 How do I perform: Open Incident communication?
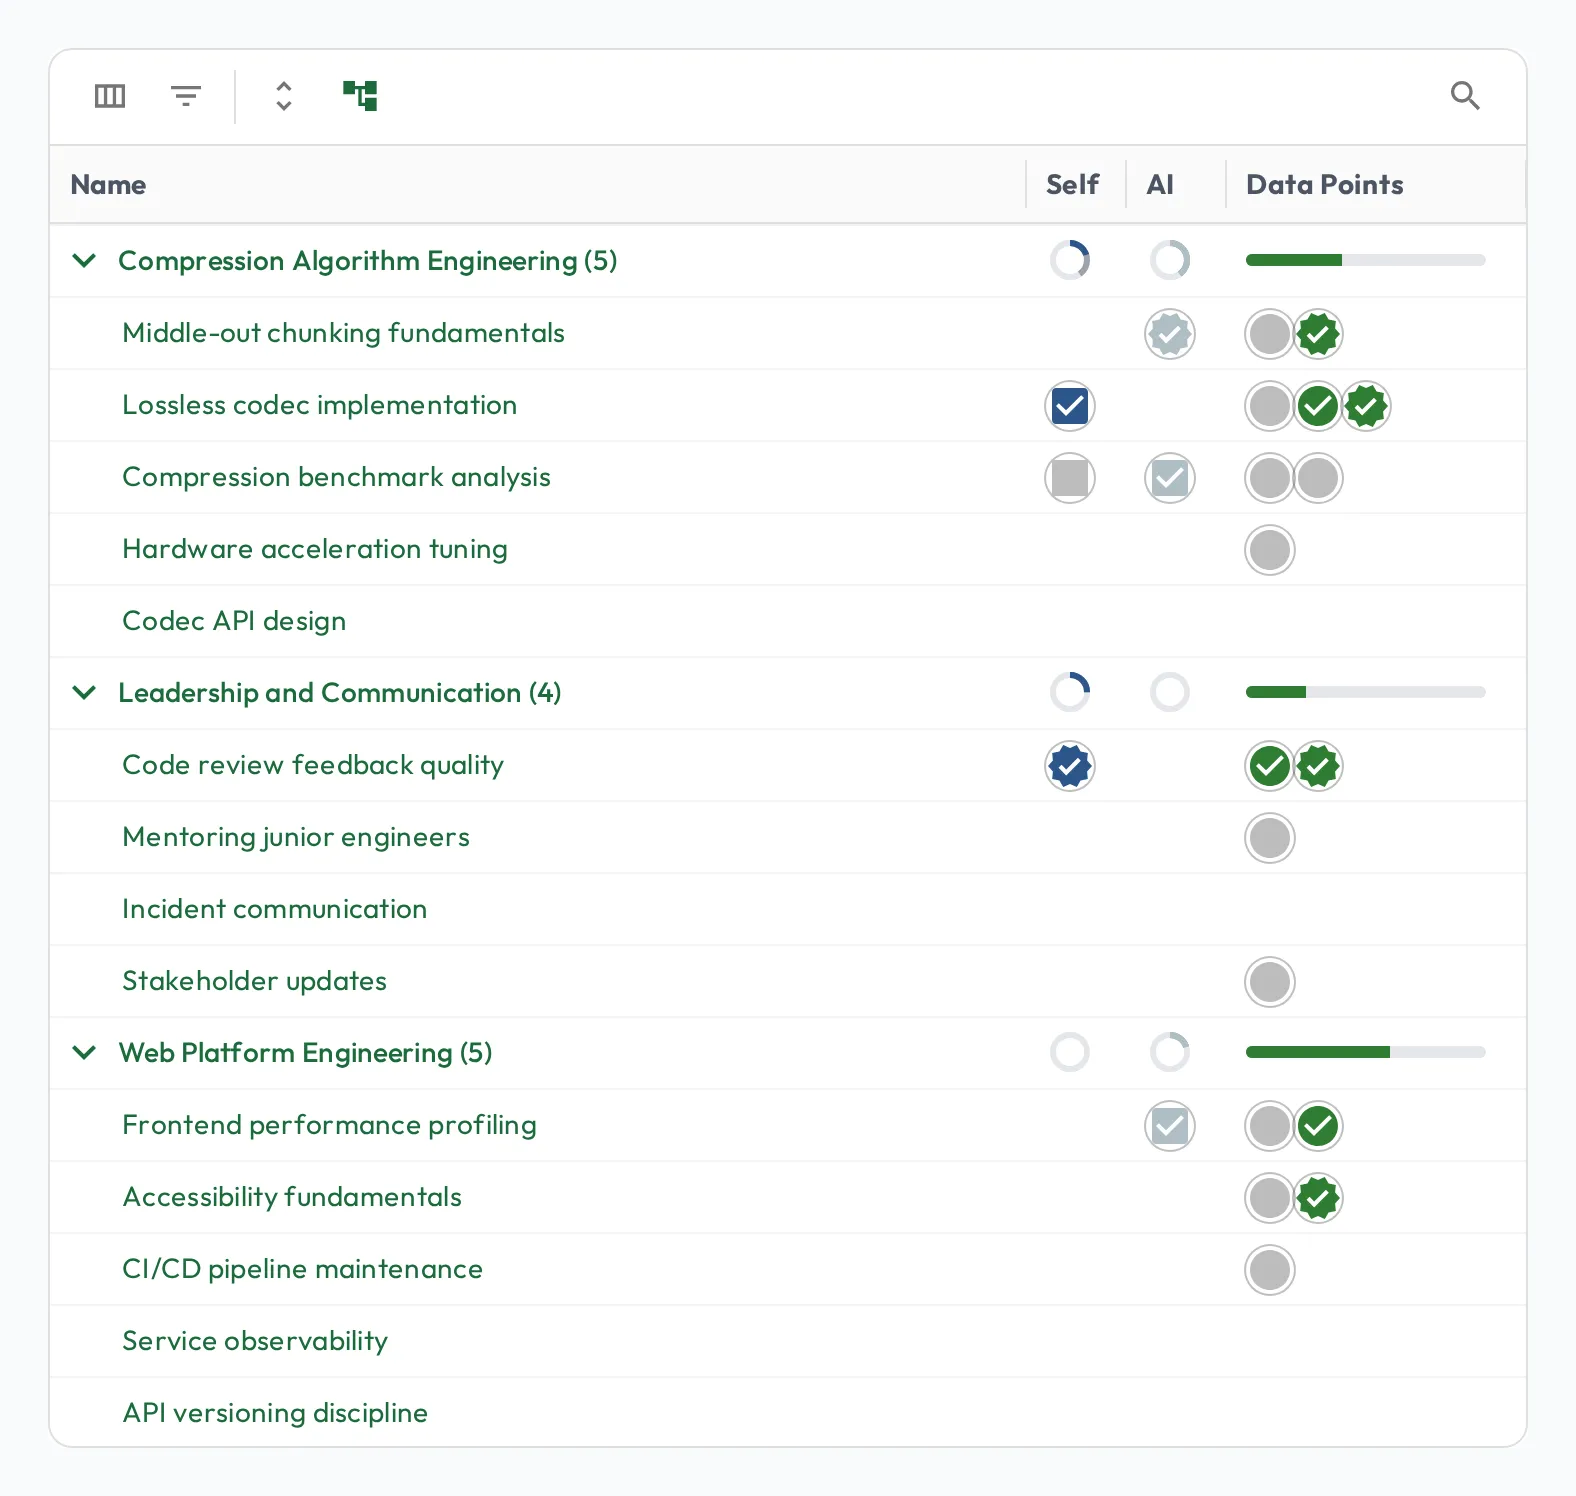(275, 909)
